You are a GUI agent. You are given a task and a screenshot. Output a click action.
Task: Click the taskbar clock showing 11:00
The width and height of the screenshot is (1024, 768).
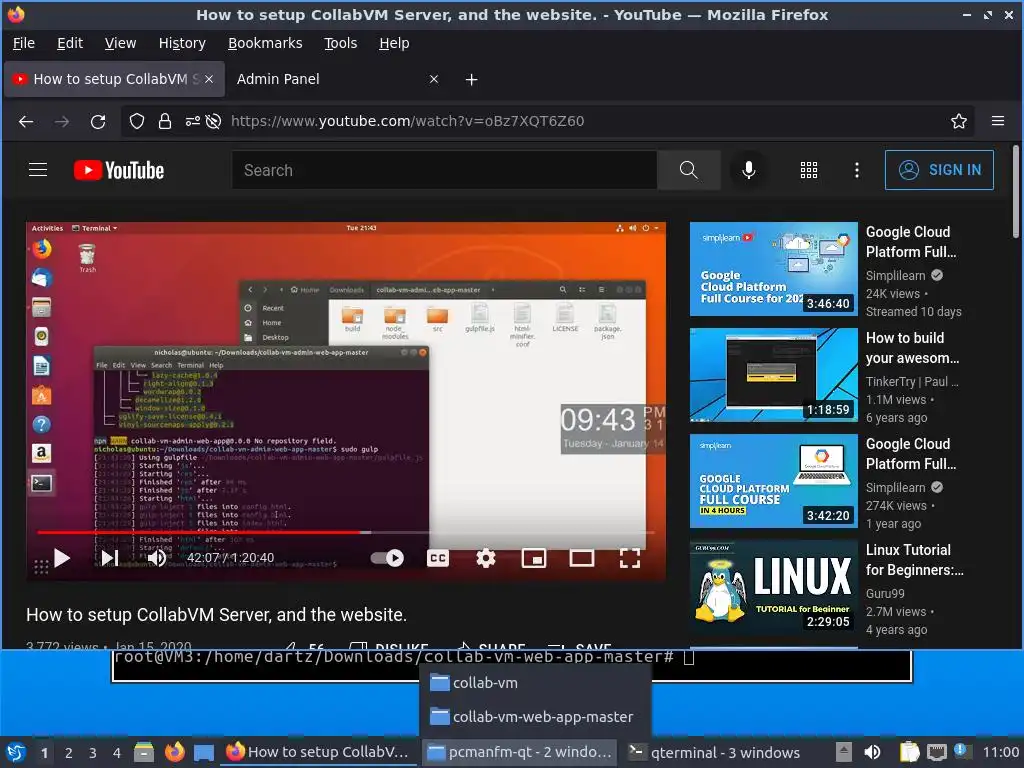click(1000, 753)
